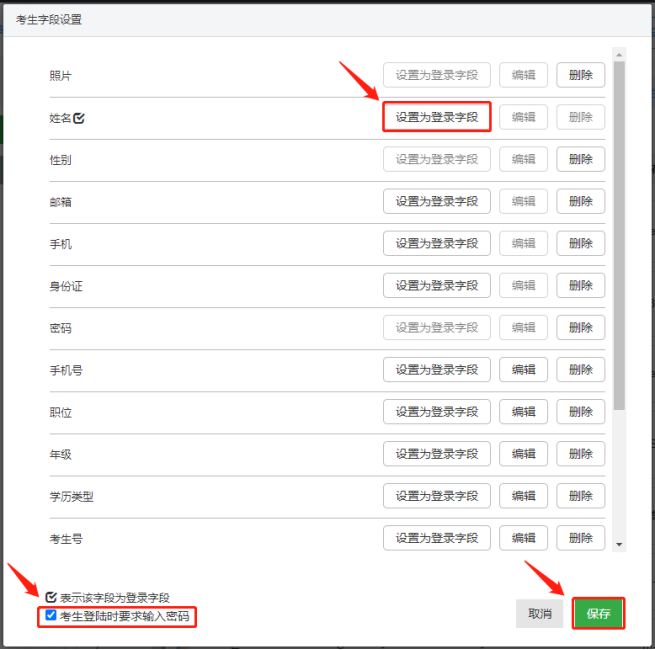The width and height of the screenshot is (655, 650).
Task: Click 设置为登录字段 in the 邮箱 row
Action: click(x=437, y=201)
